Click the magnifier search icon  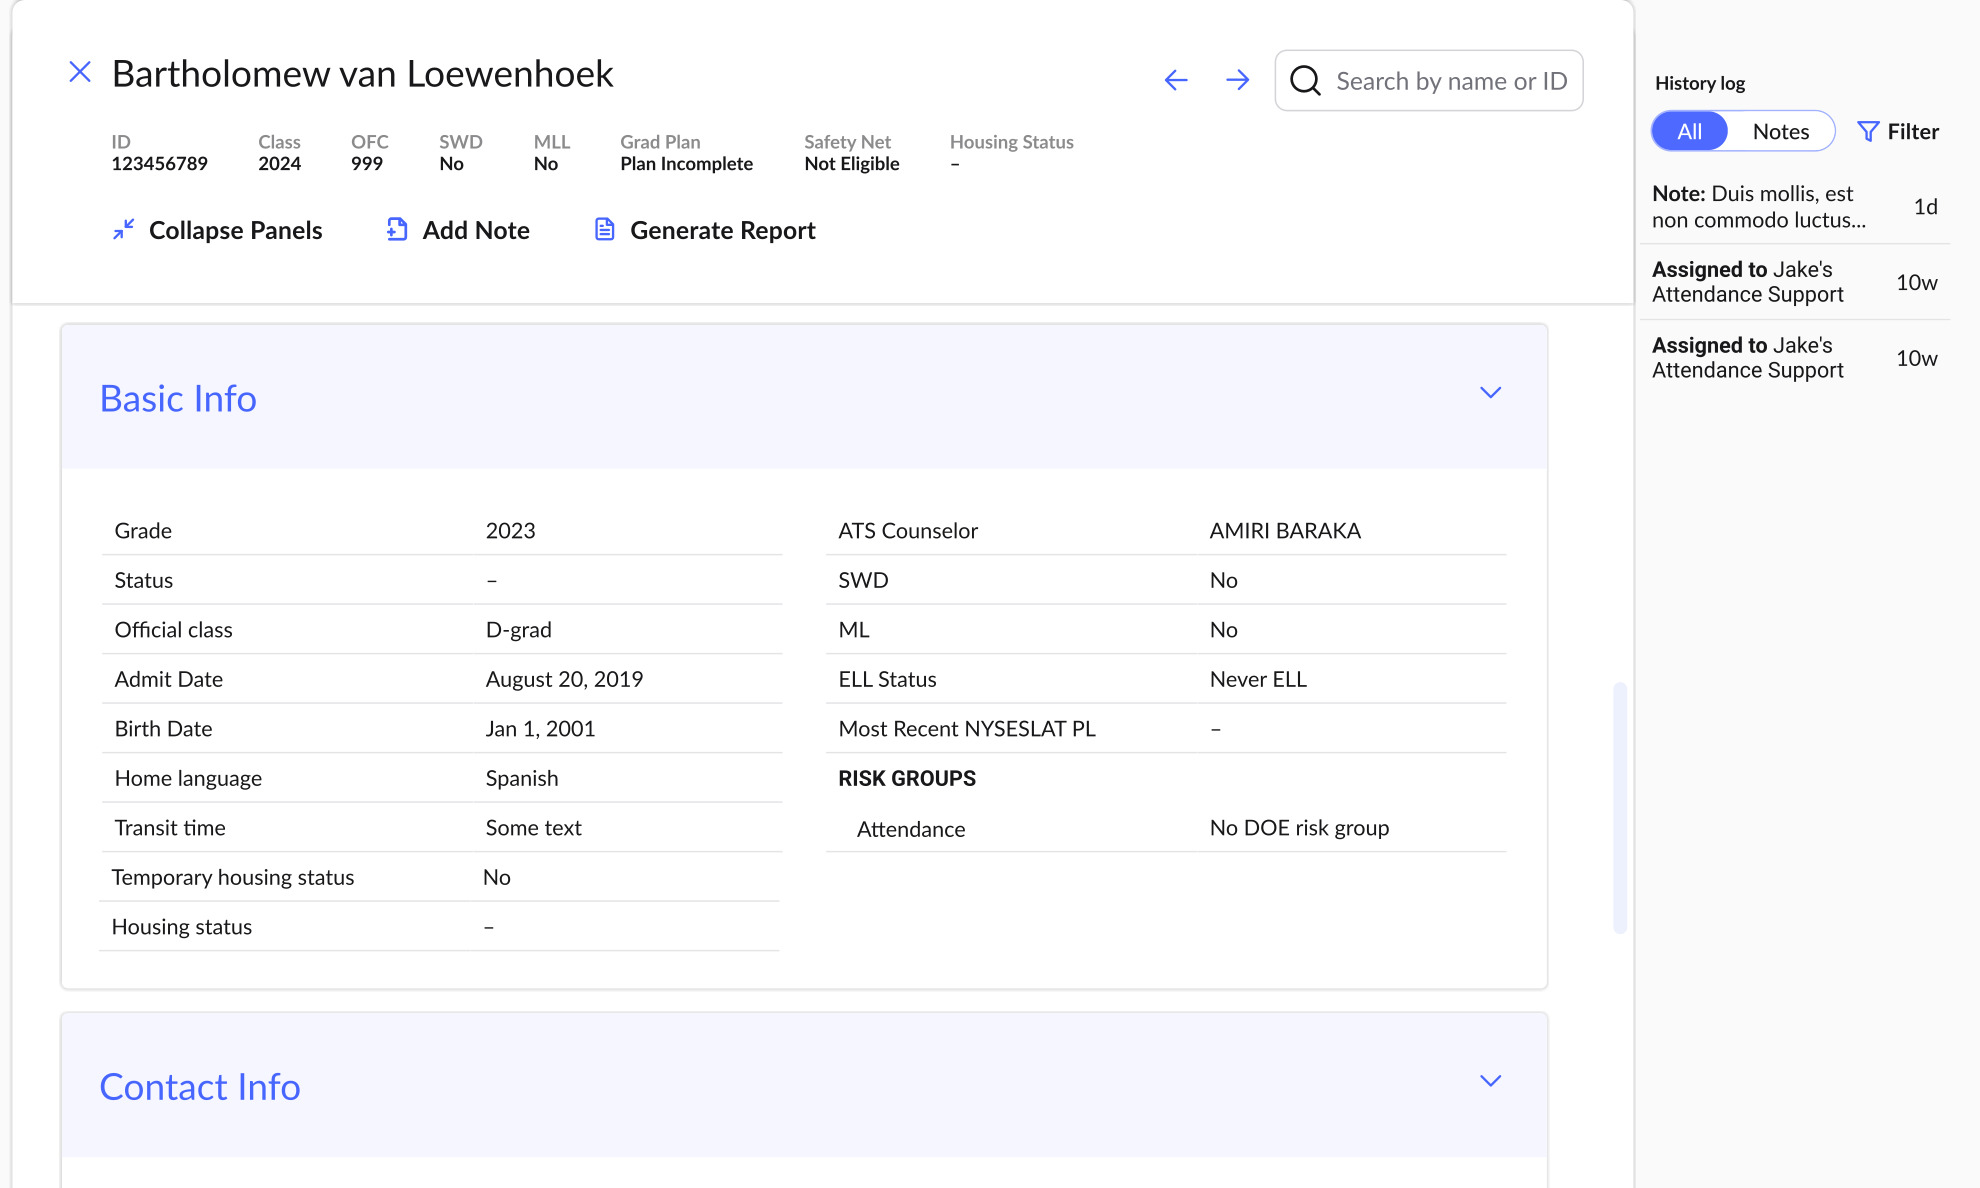point(1305,80)
